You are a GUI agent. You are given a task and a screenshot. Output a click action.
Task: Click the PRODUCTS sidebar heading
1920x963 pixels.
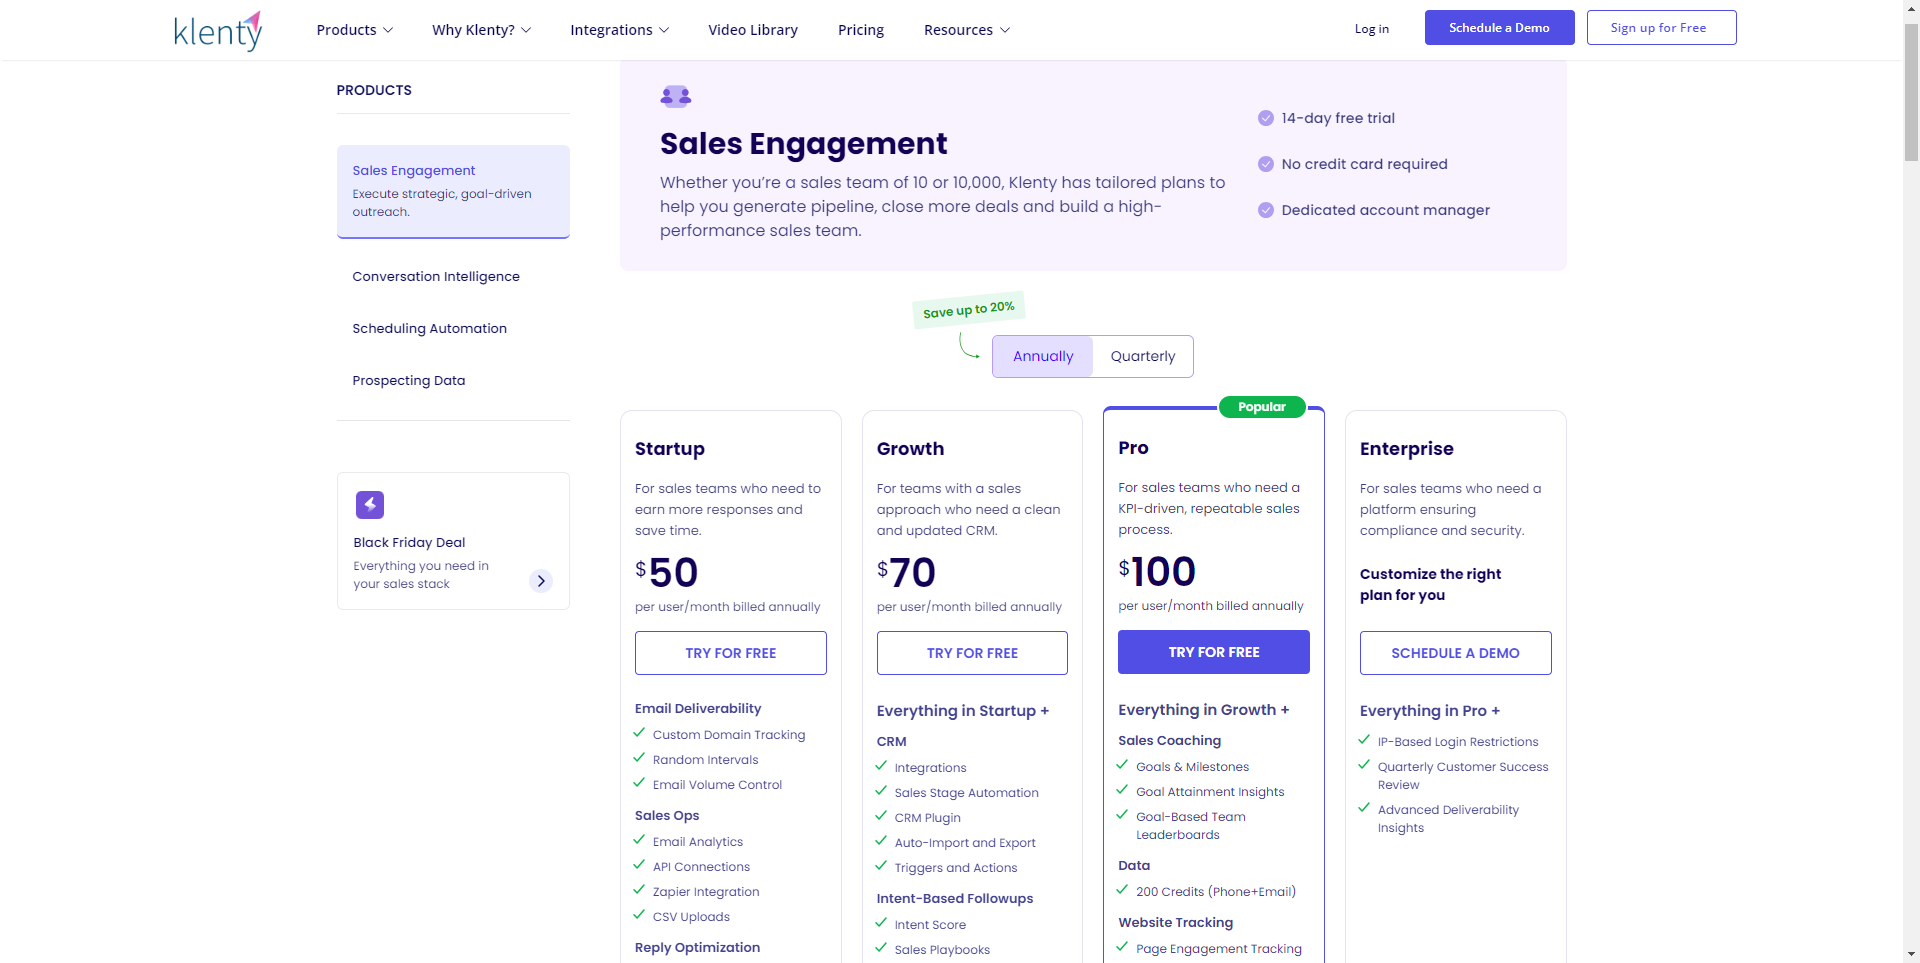click(x=374, y=90)
